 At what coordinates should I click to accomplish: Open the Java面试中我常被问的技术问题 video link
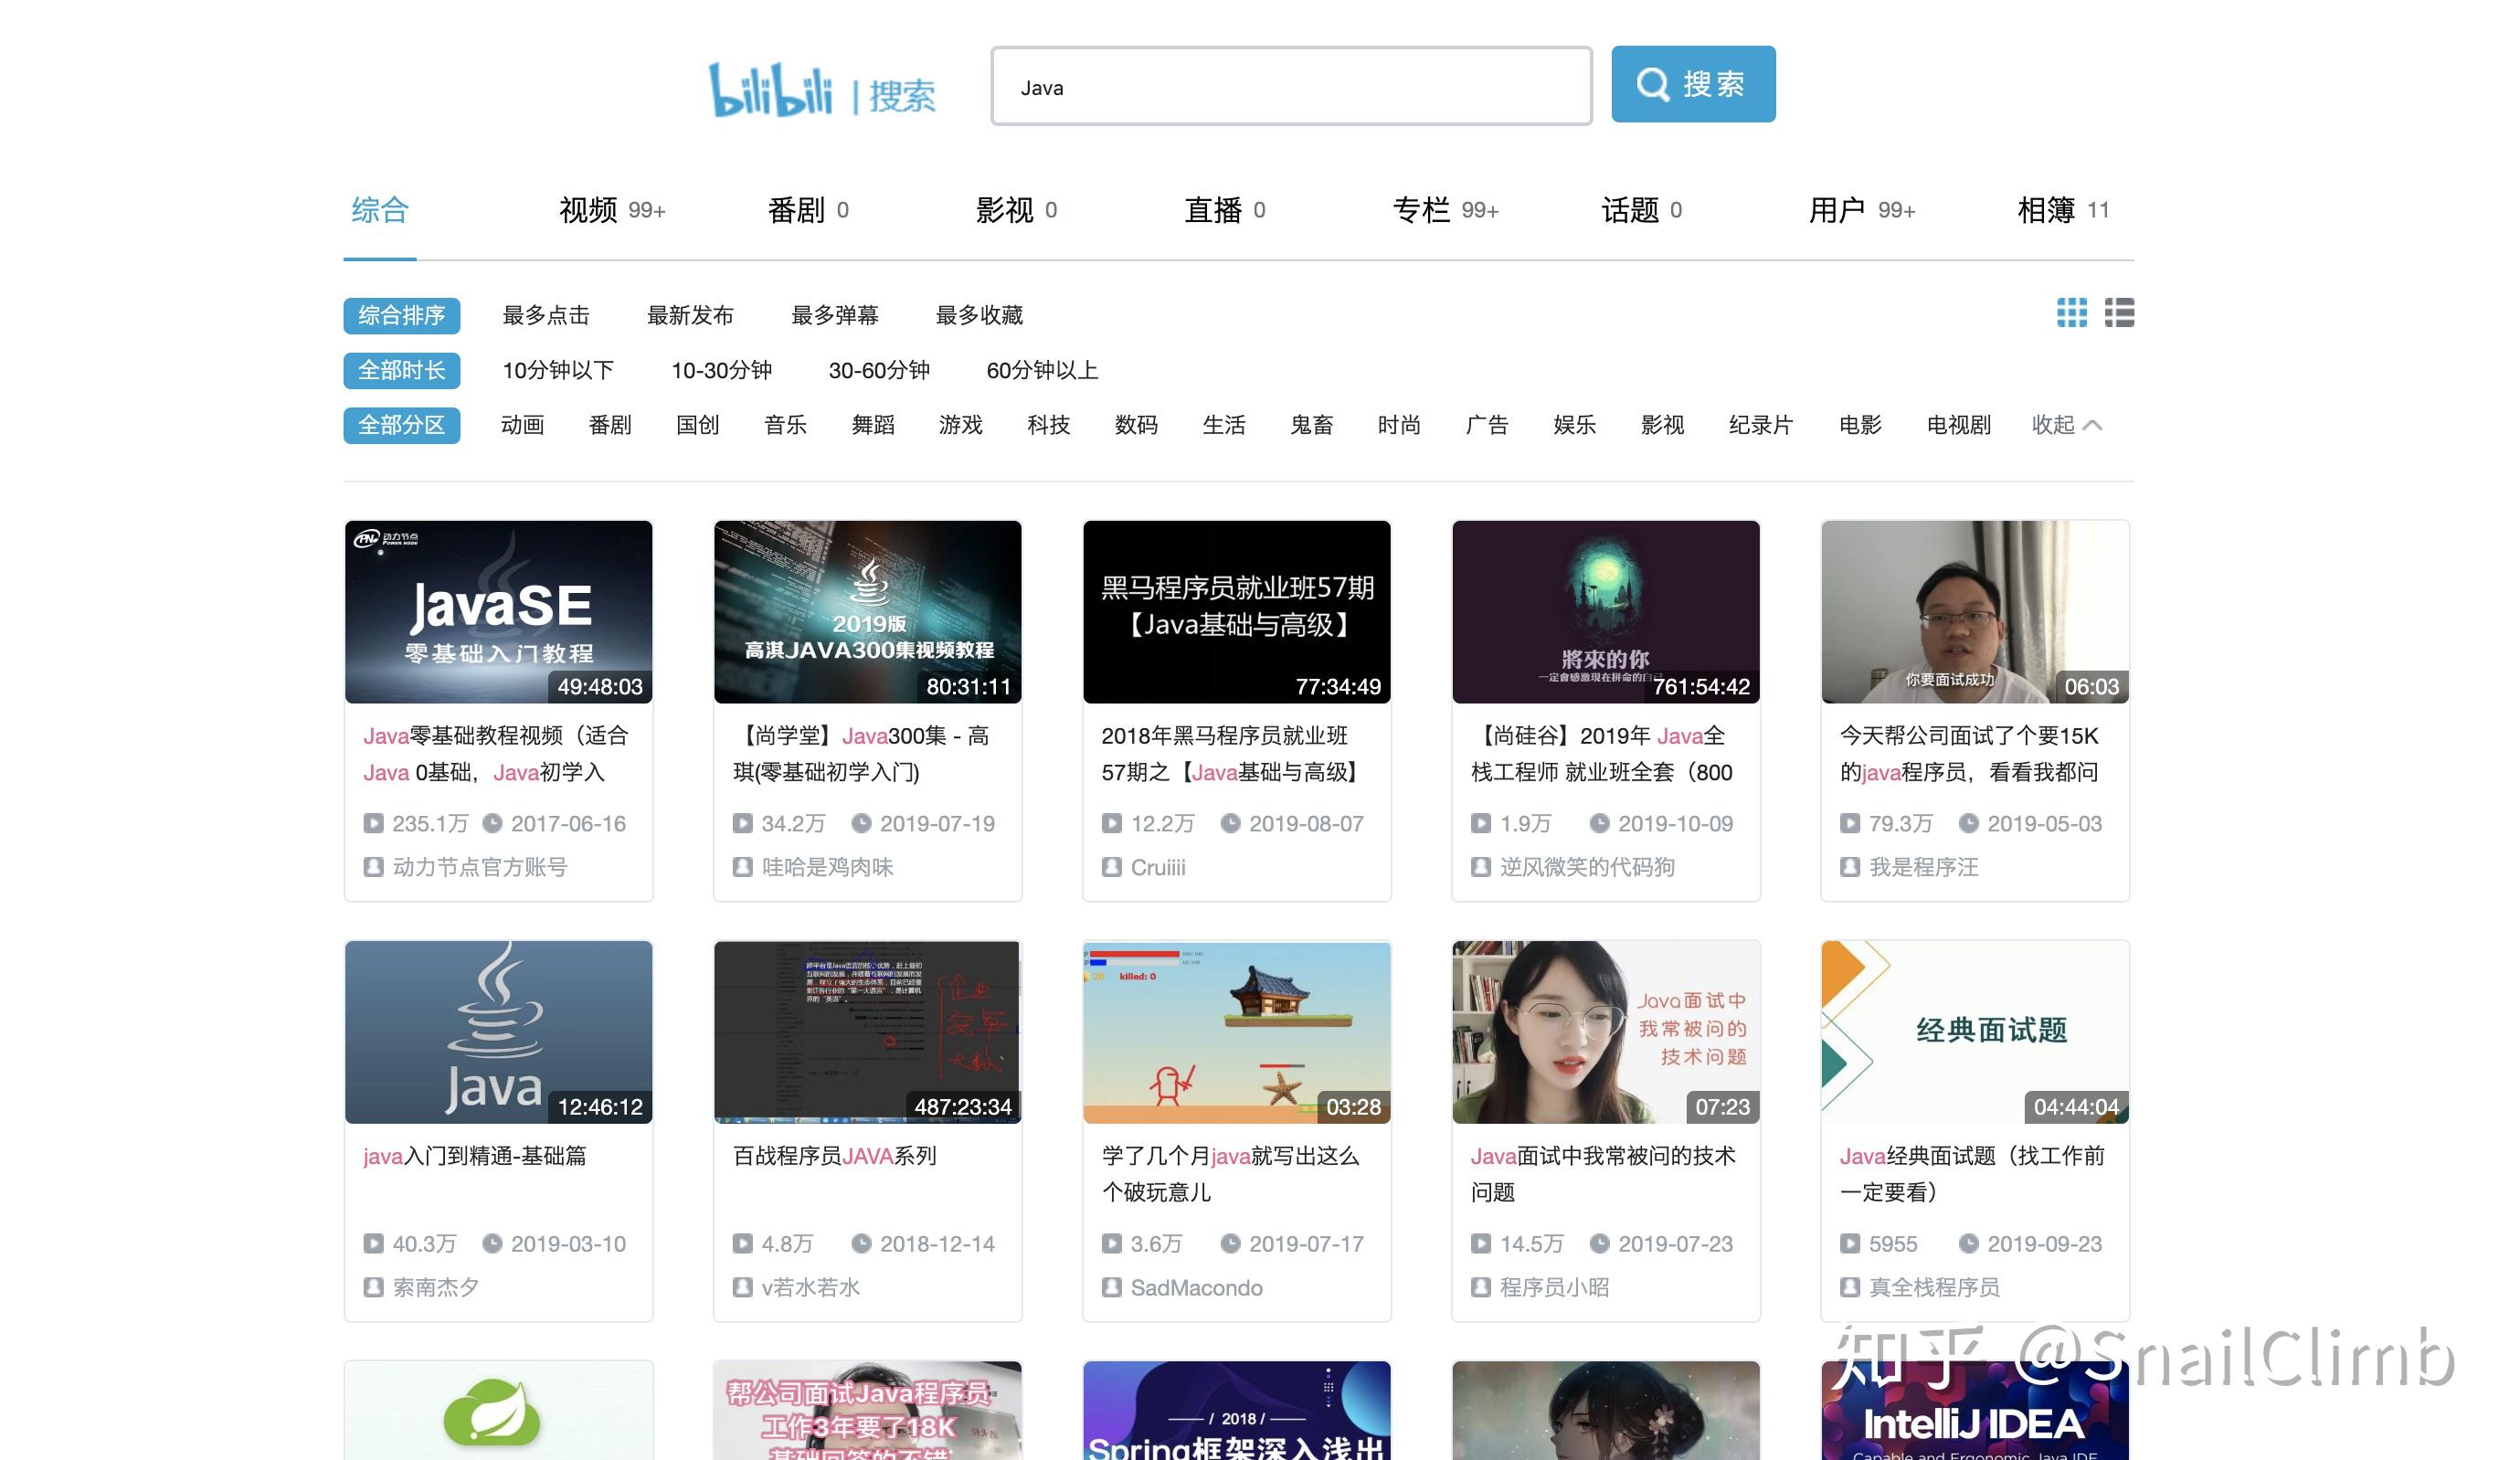pos(1602,1156)
